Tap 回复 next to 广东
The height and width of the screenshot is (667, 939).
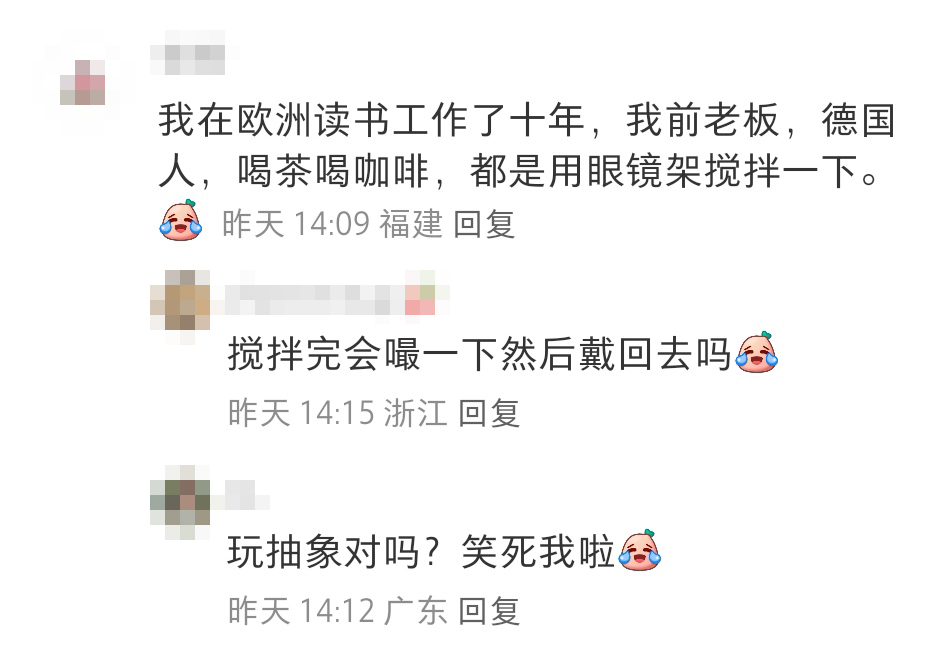(489, 611)
